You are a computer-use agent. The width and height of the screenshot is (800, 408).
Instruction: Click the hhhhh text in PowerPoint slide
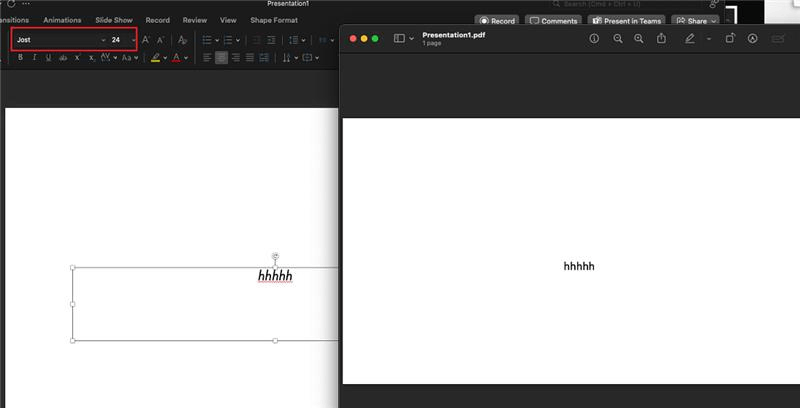275,276
